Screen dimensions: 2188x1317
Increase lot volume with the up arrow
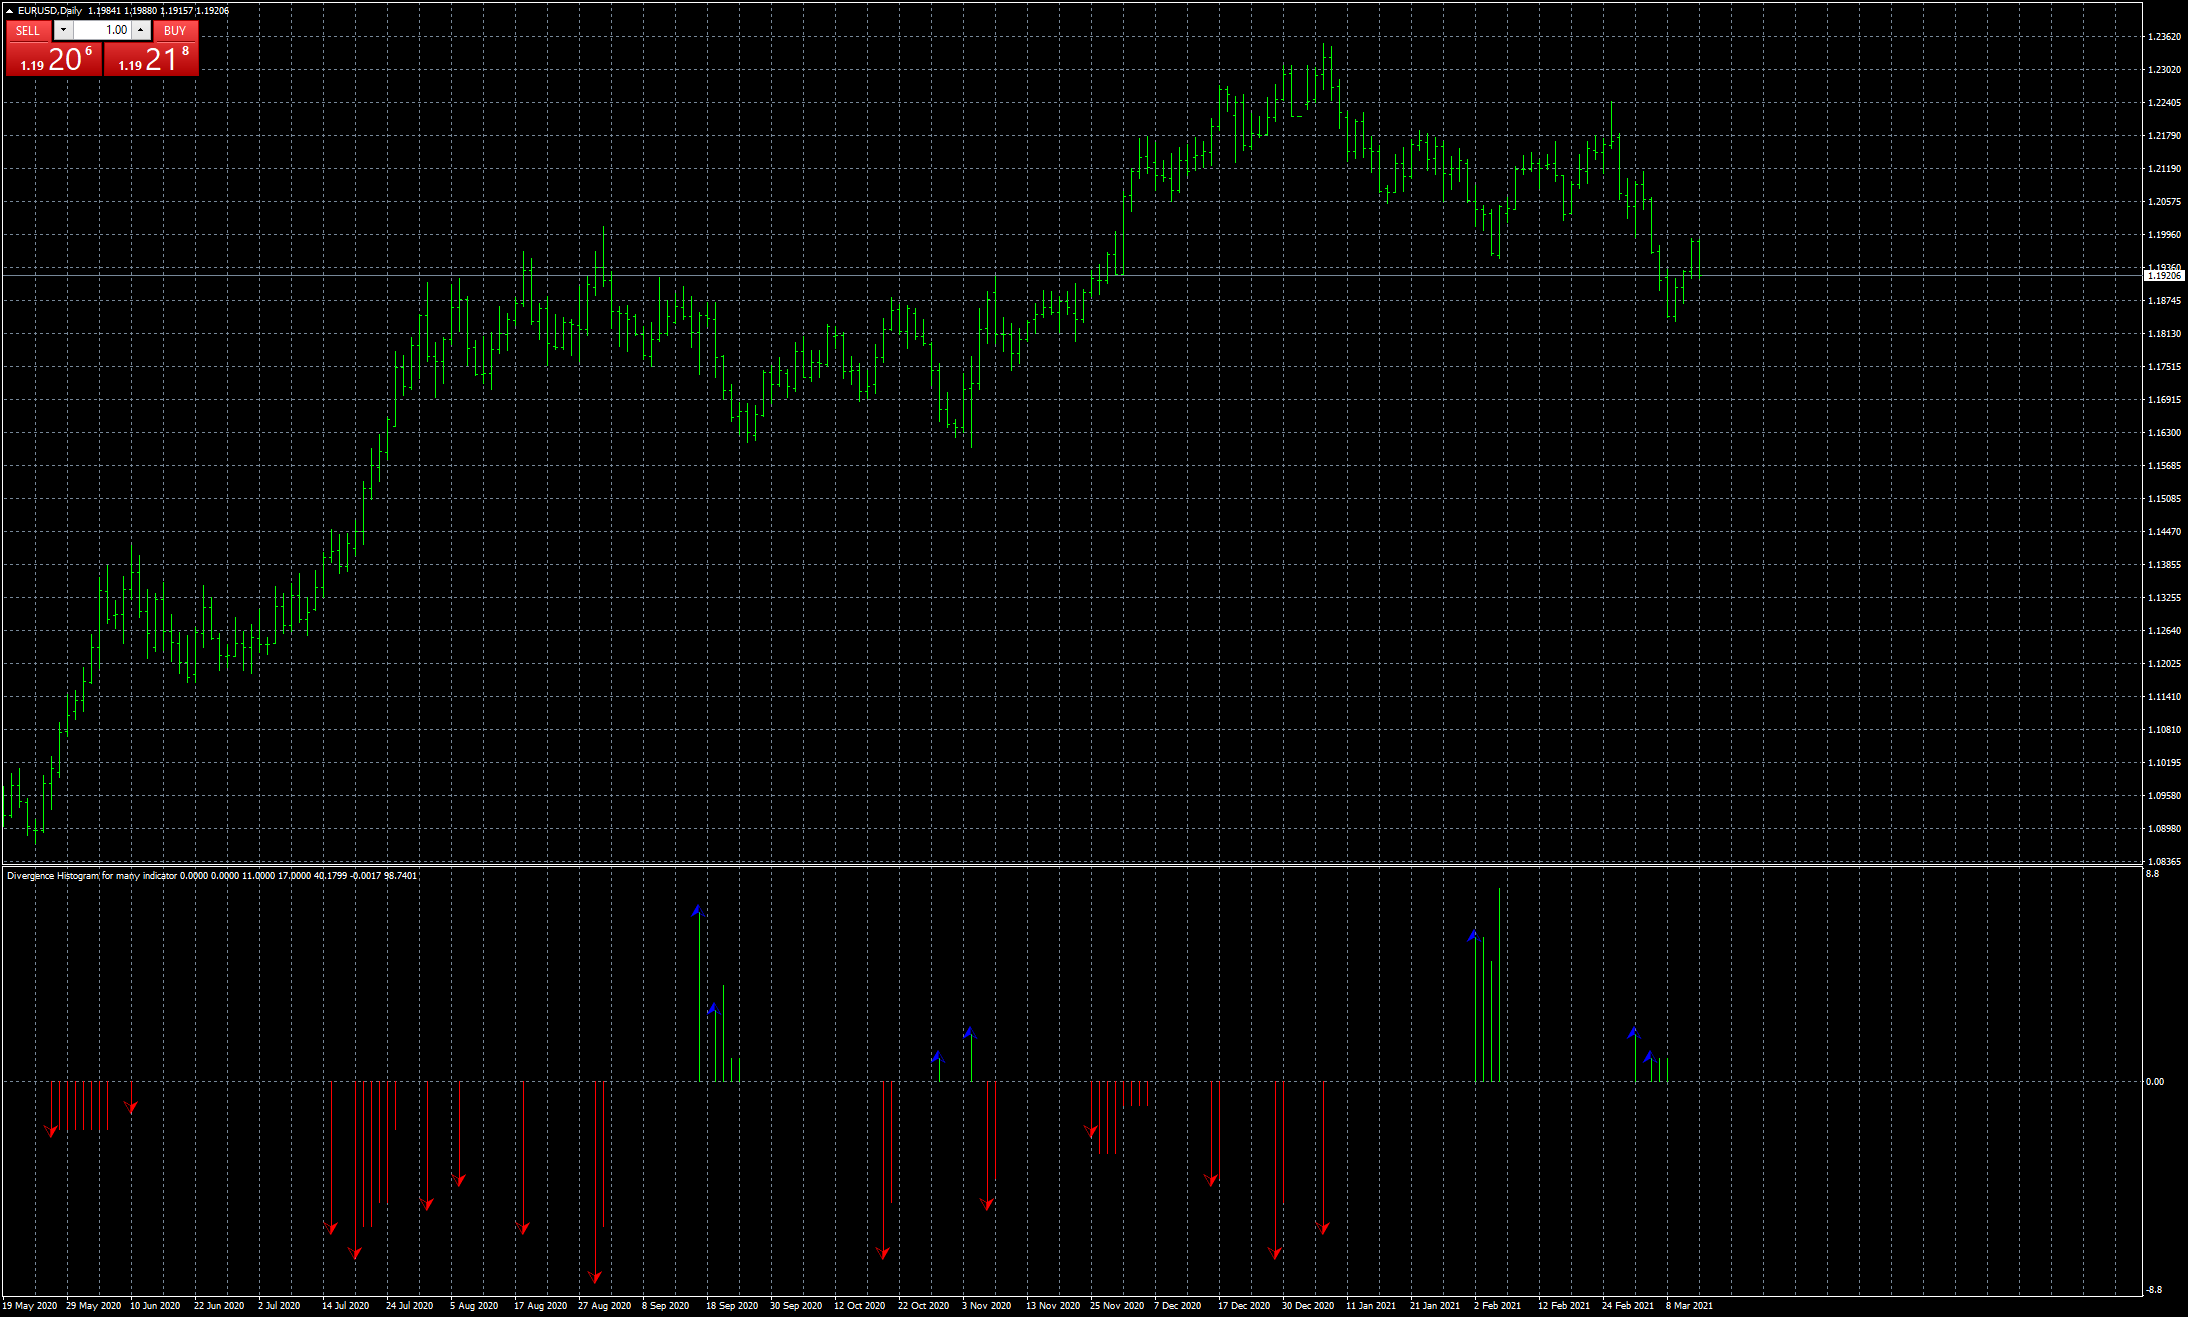(x=141, y=30)
